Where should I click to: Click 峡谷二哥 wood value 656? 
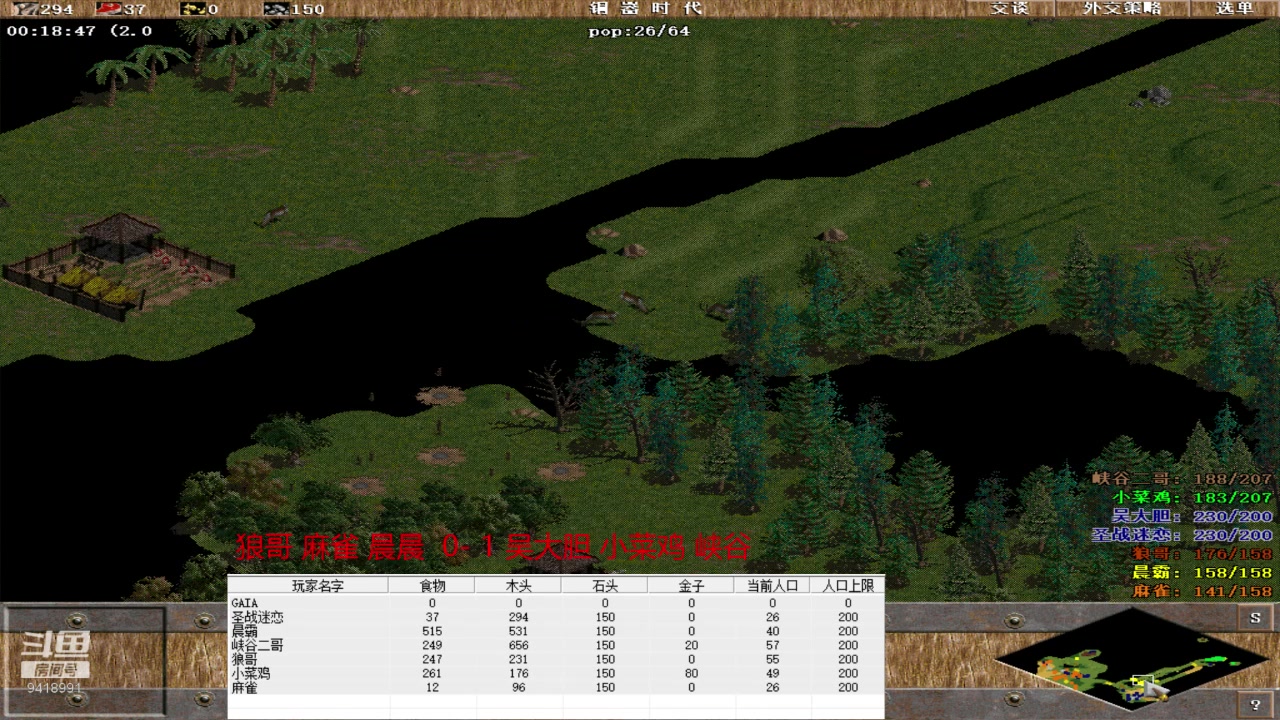coord(518,645)
